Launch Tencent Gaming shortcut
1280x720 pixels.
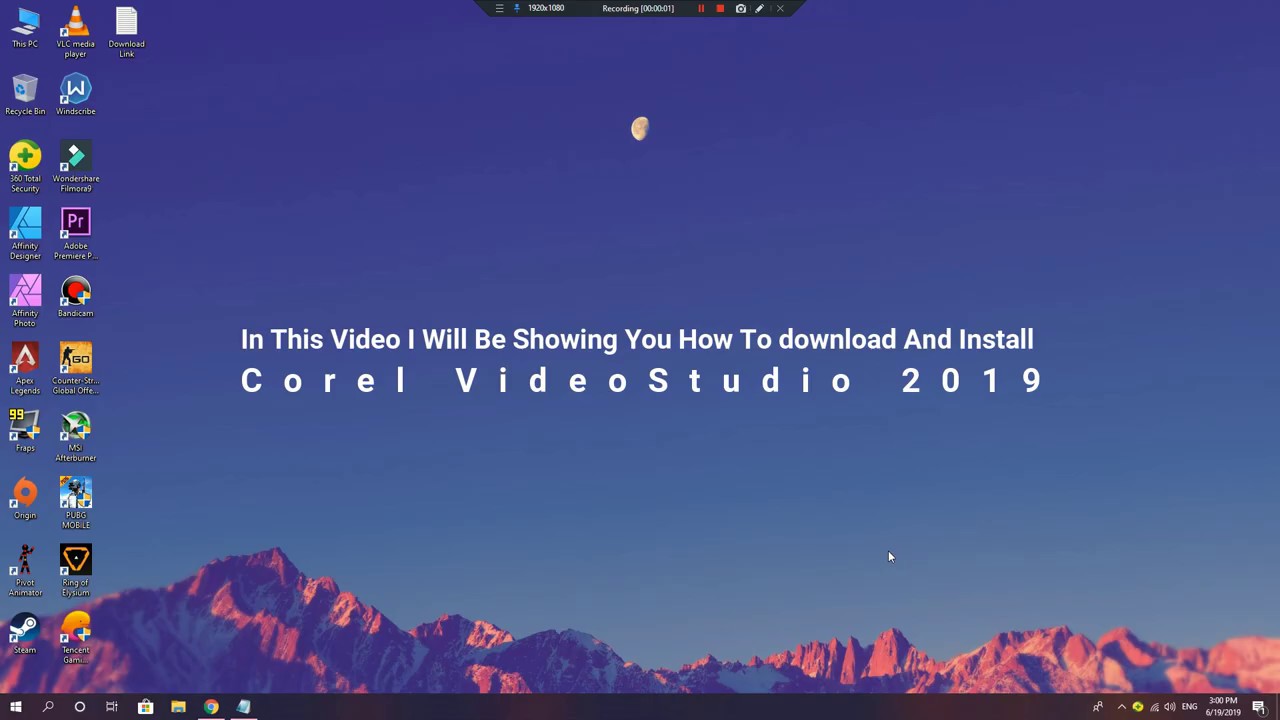(75, 638)
